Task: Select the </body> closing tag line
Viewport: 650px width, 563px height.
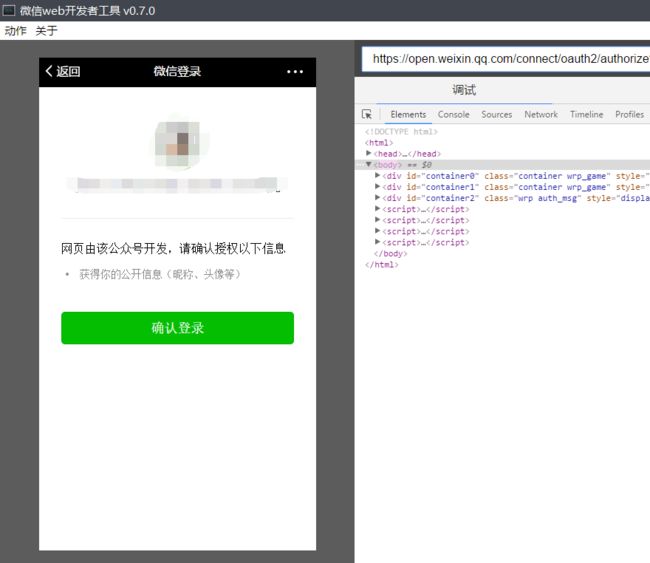Action: [x=390, y=253]
